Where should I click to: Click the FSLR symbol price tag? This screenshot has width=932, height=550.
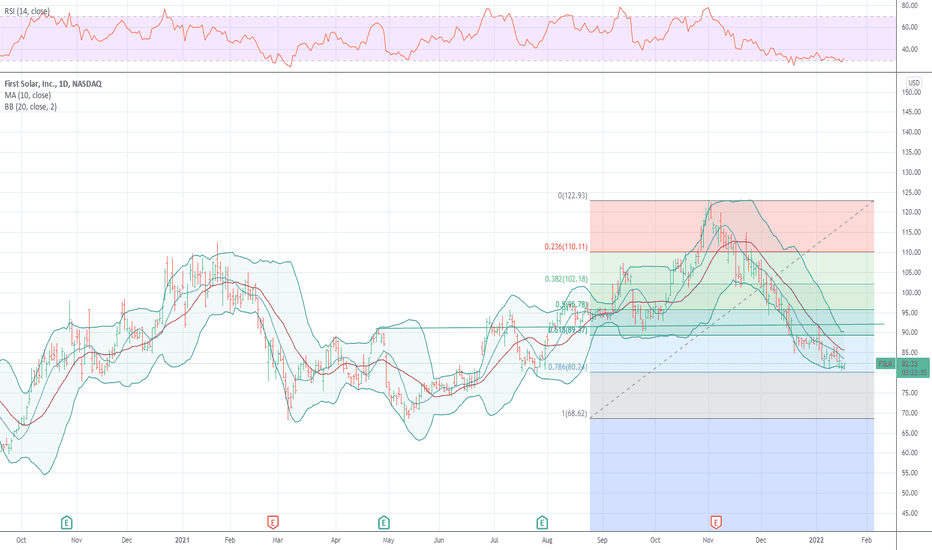click(x=886, y=364)
